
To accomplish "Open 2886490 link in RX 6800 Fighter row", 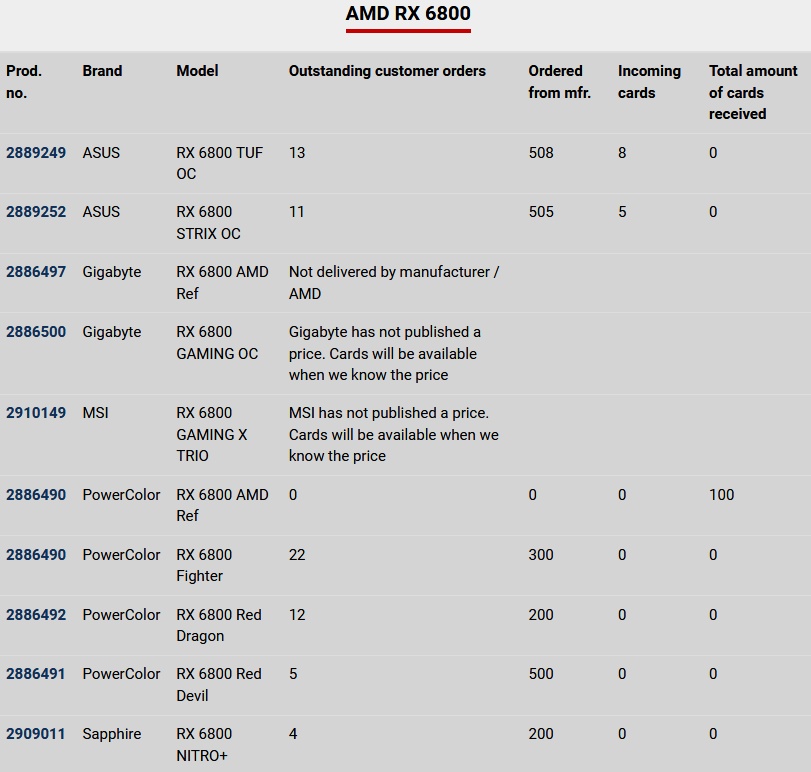I will (36, 554).
